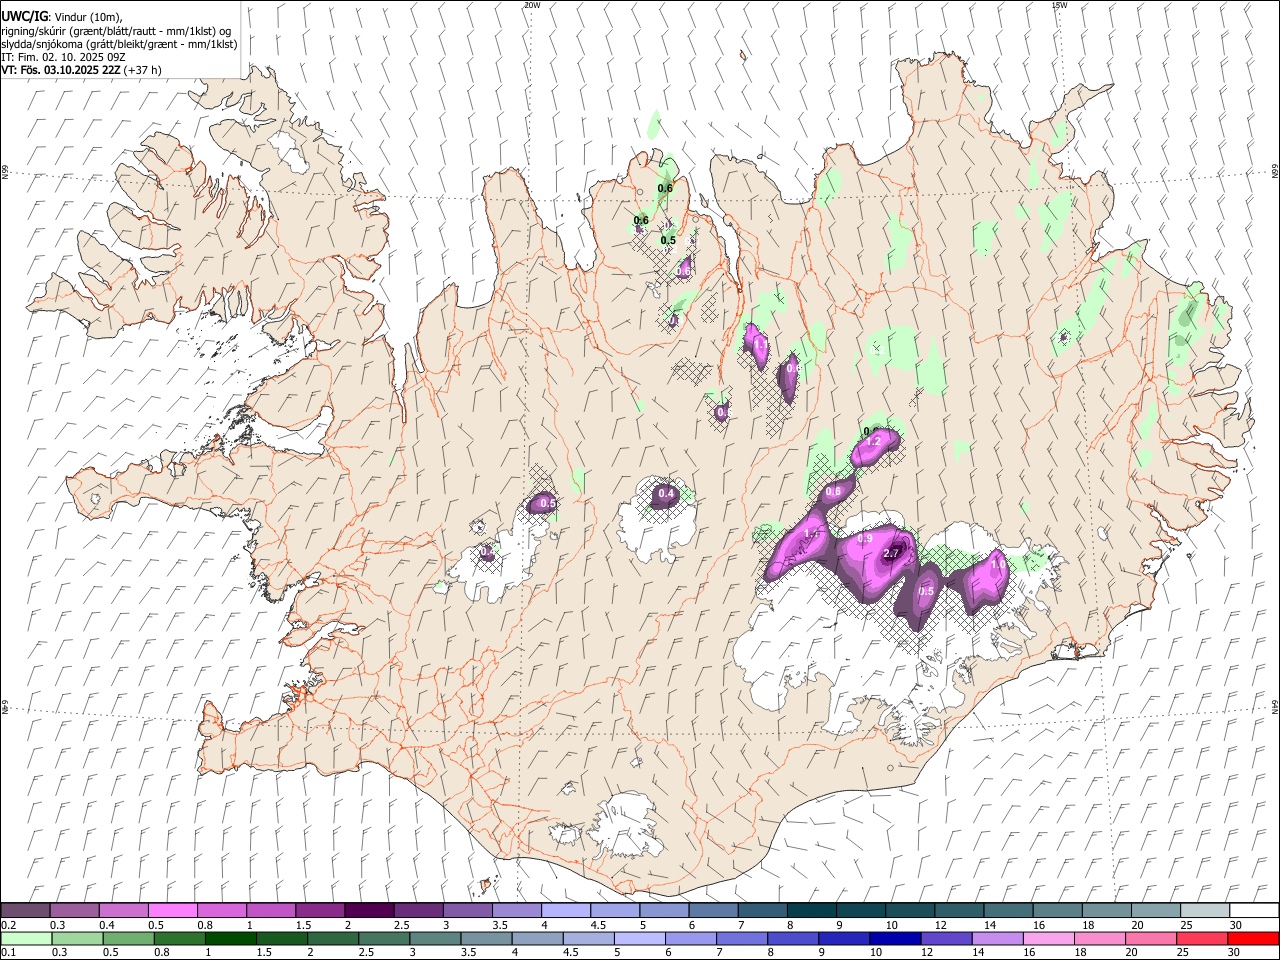The height and width of the screenshot is (960, 1280).
Task: Pick the lavender snow swatch between 4 and 4.5
Action: [564, 911]
